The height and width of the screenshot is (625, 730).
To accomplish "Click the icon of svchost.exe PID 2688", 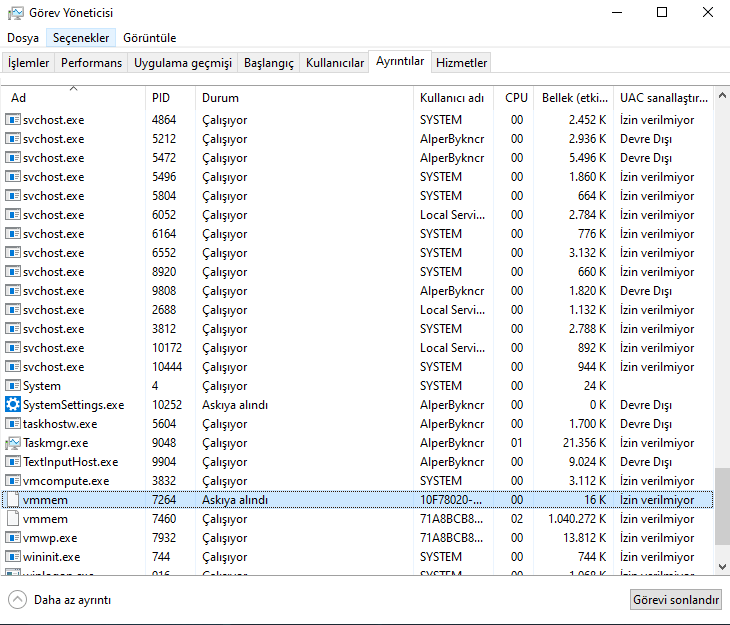I will pos(13,309).
